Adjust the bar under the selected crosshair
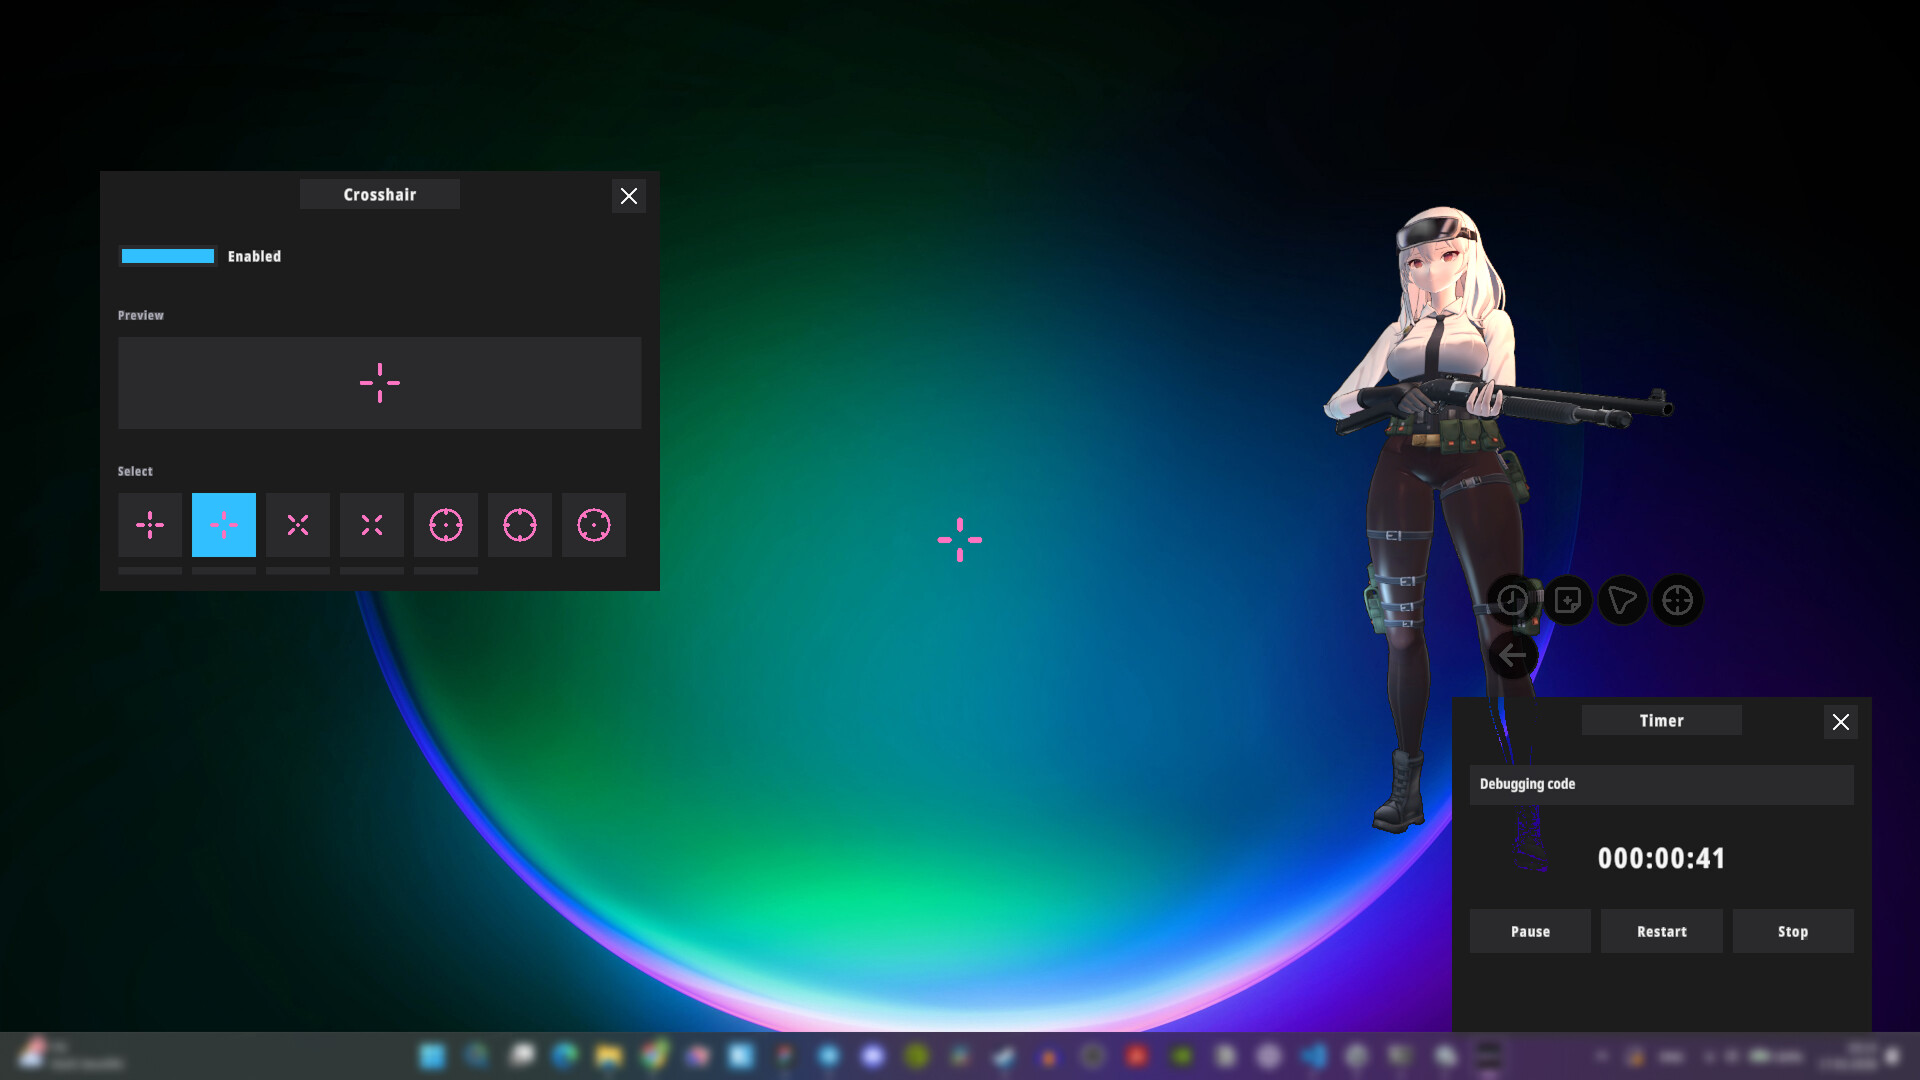The width and height of the screenshot is (1920, 1080). coord(223,571)
